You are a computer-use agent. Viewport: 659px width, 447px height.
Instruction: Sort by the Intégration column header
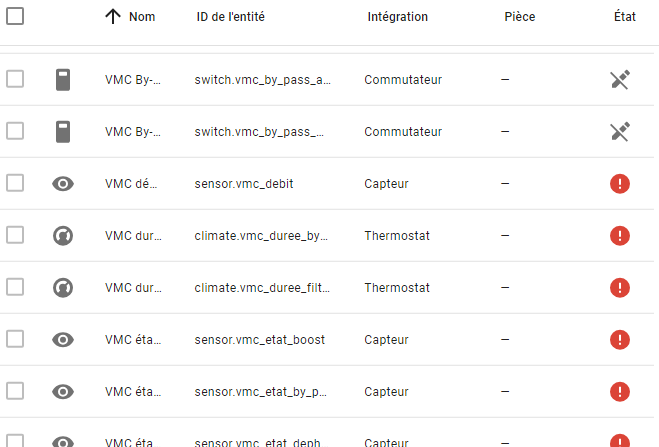click(397, 17)
